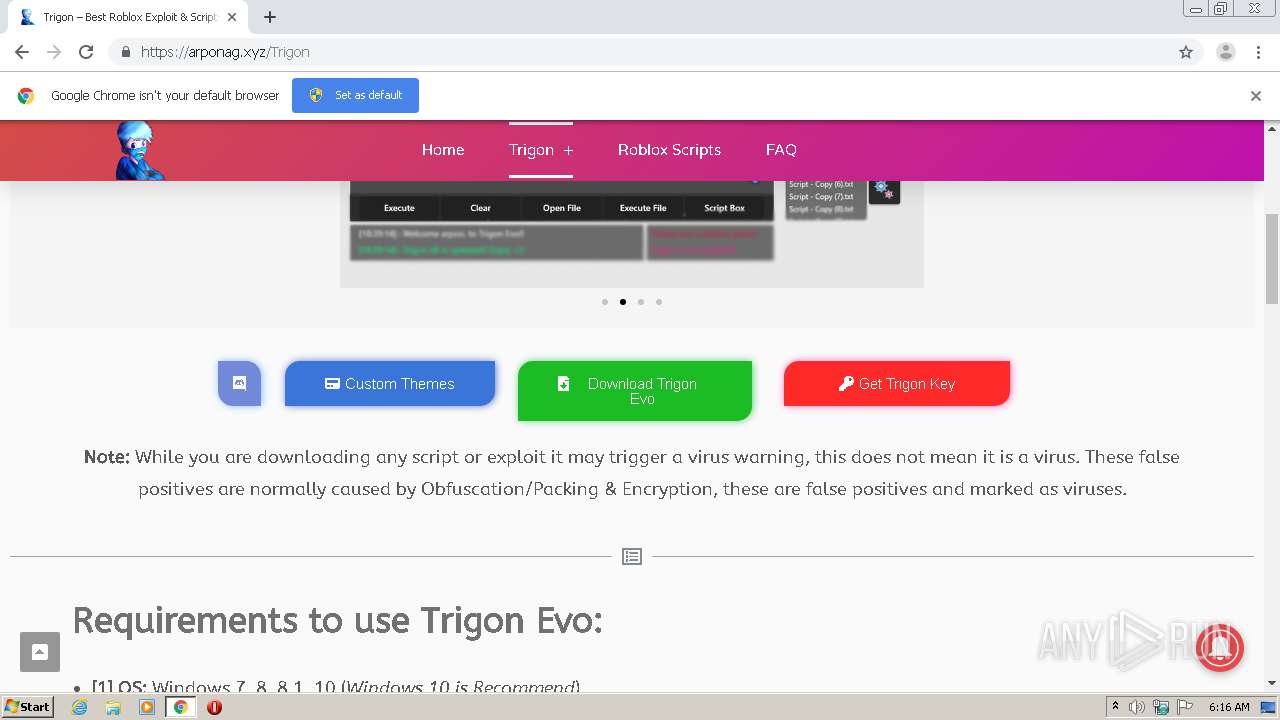The width and height of the screenshot is (1280, 720).
Task: Dismiss the default browser notification bar
Action: tap(1256, 96)
